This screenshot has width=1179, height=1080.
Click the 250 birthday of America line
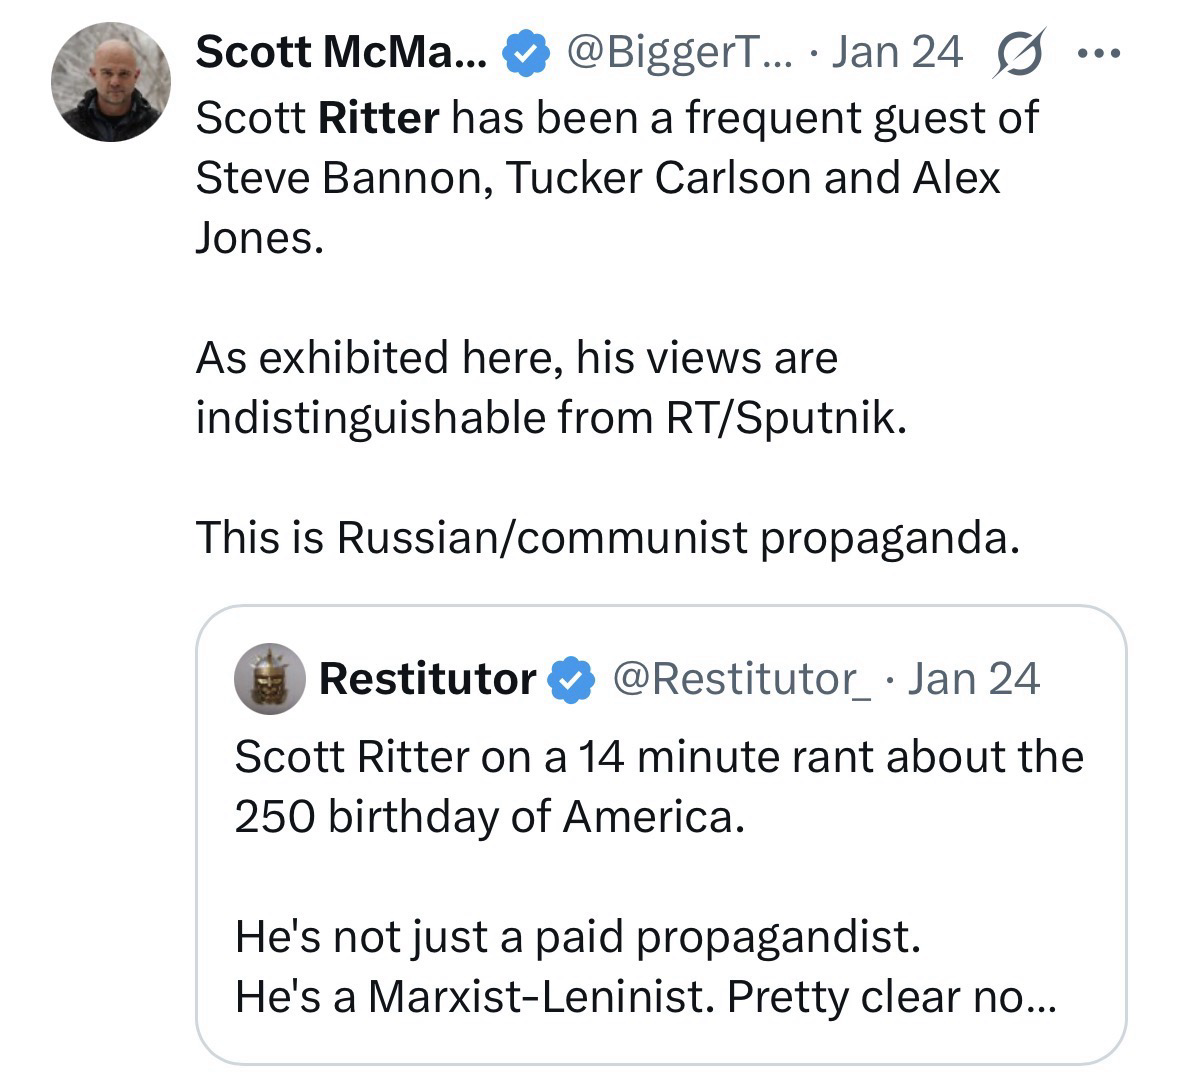click(490, 817)
